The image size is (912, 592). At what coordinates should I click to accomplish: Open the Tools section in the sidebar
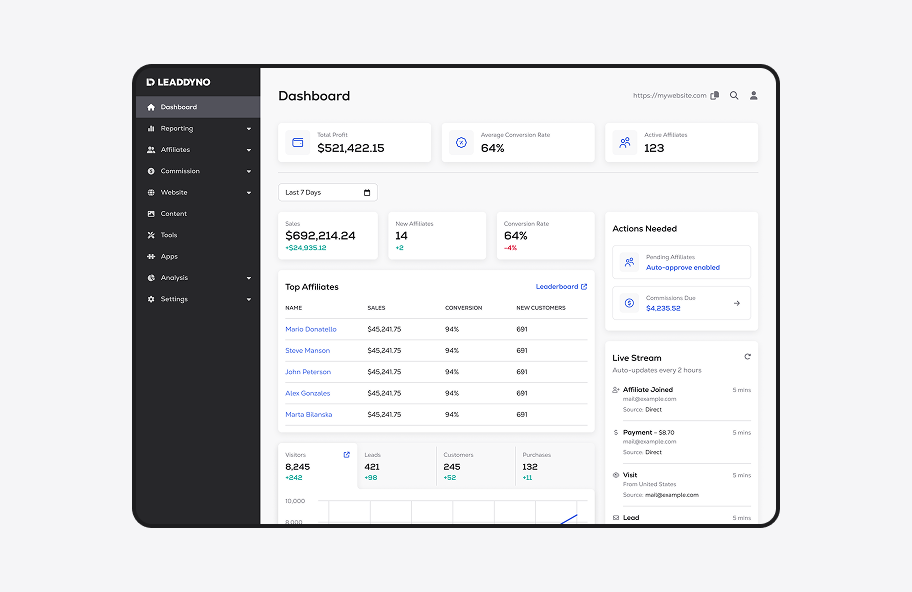pos(170,235)
